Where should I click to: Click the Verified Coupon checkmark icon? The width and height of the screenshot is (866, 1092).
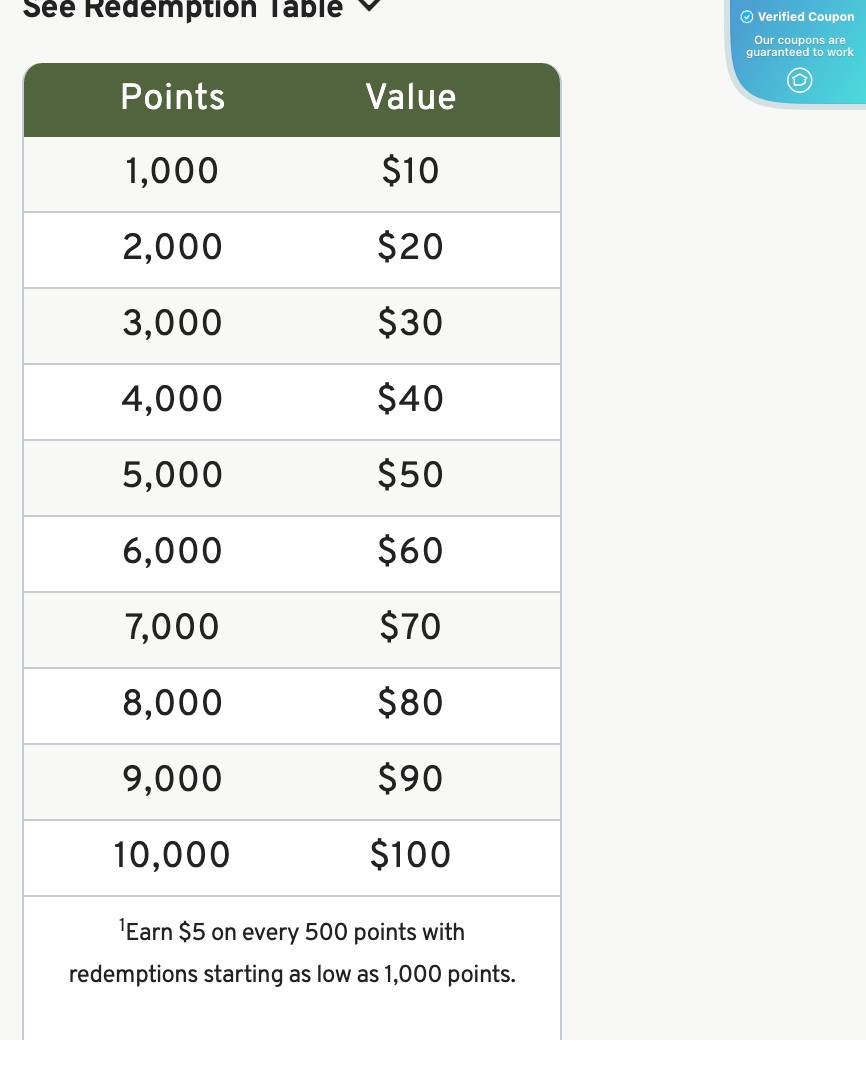coord(747,17)
